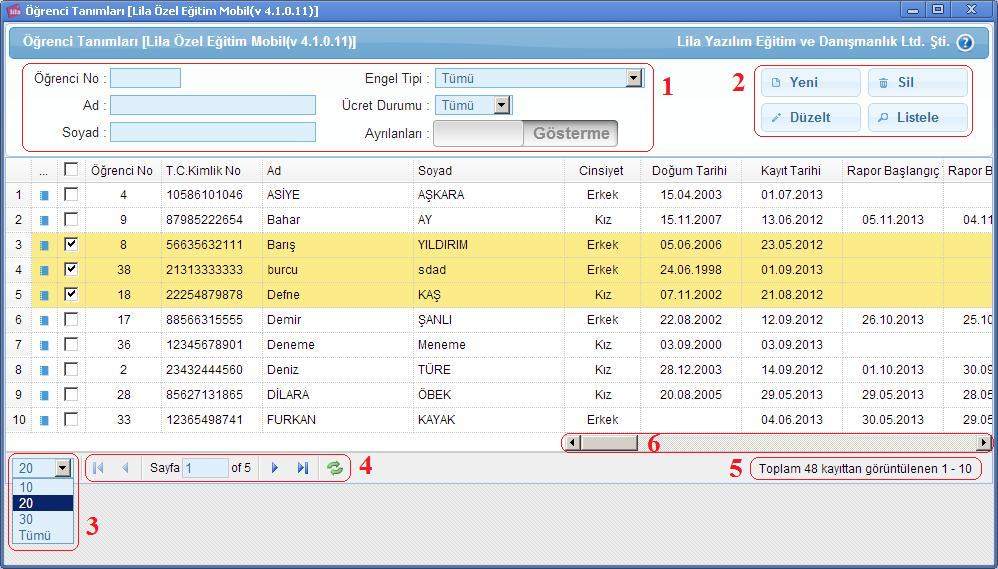Check the box for Deniz TÜRE

point(71,369)
